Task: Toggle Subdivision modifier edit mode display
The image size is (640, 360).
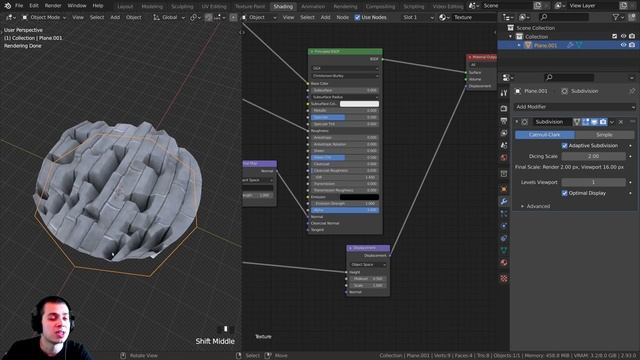Action: coord(586,122)
